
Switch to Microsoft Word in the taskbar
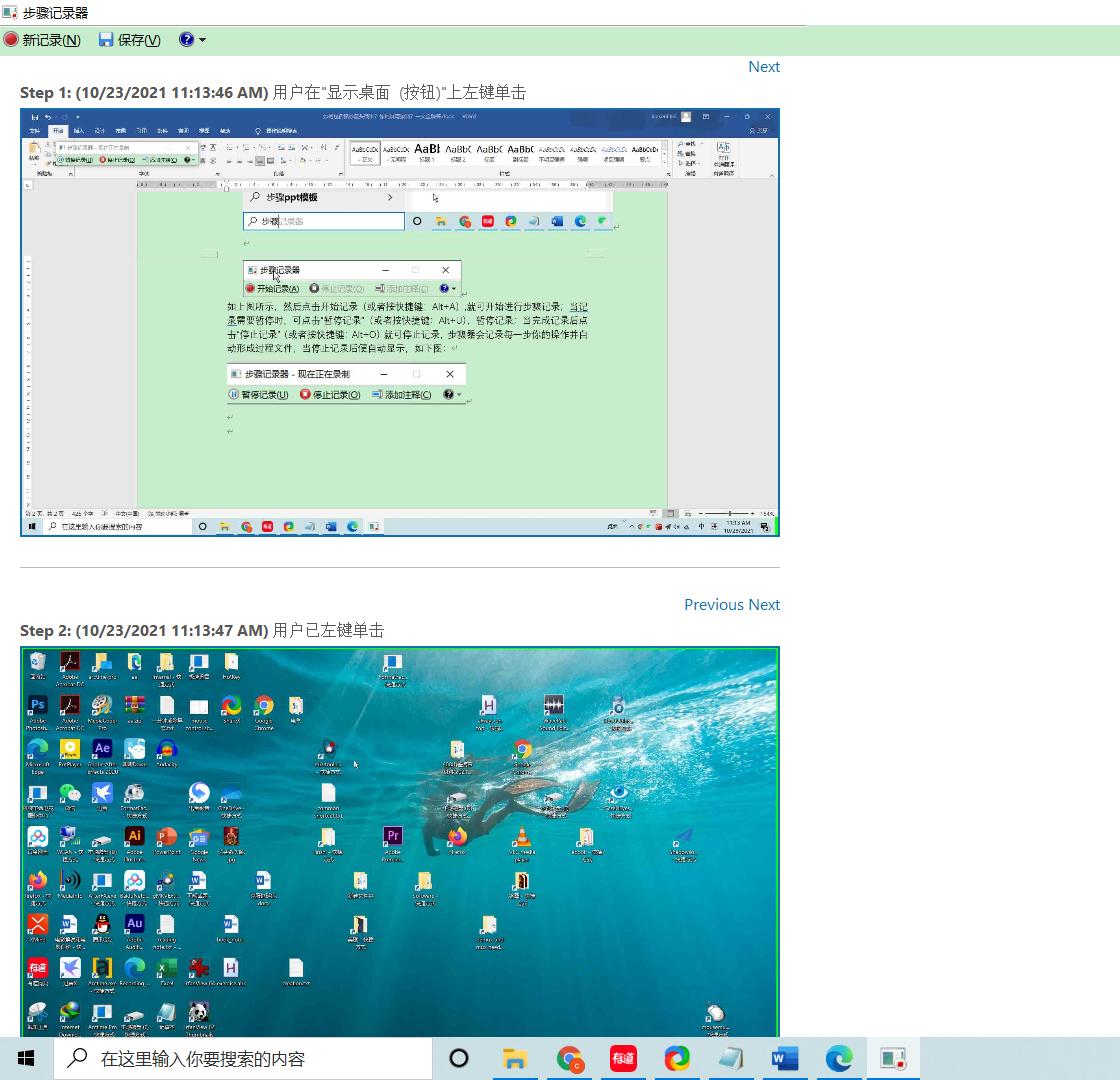tap(785, 1058)
